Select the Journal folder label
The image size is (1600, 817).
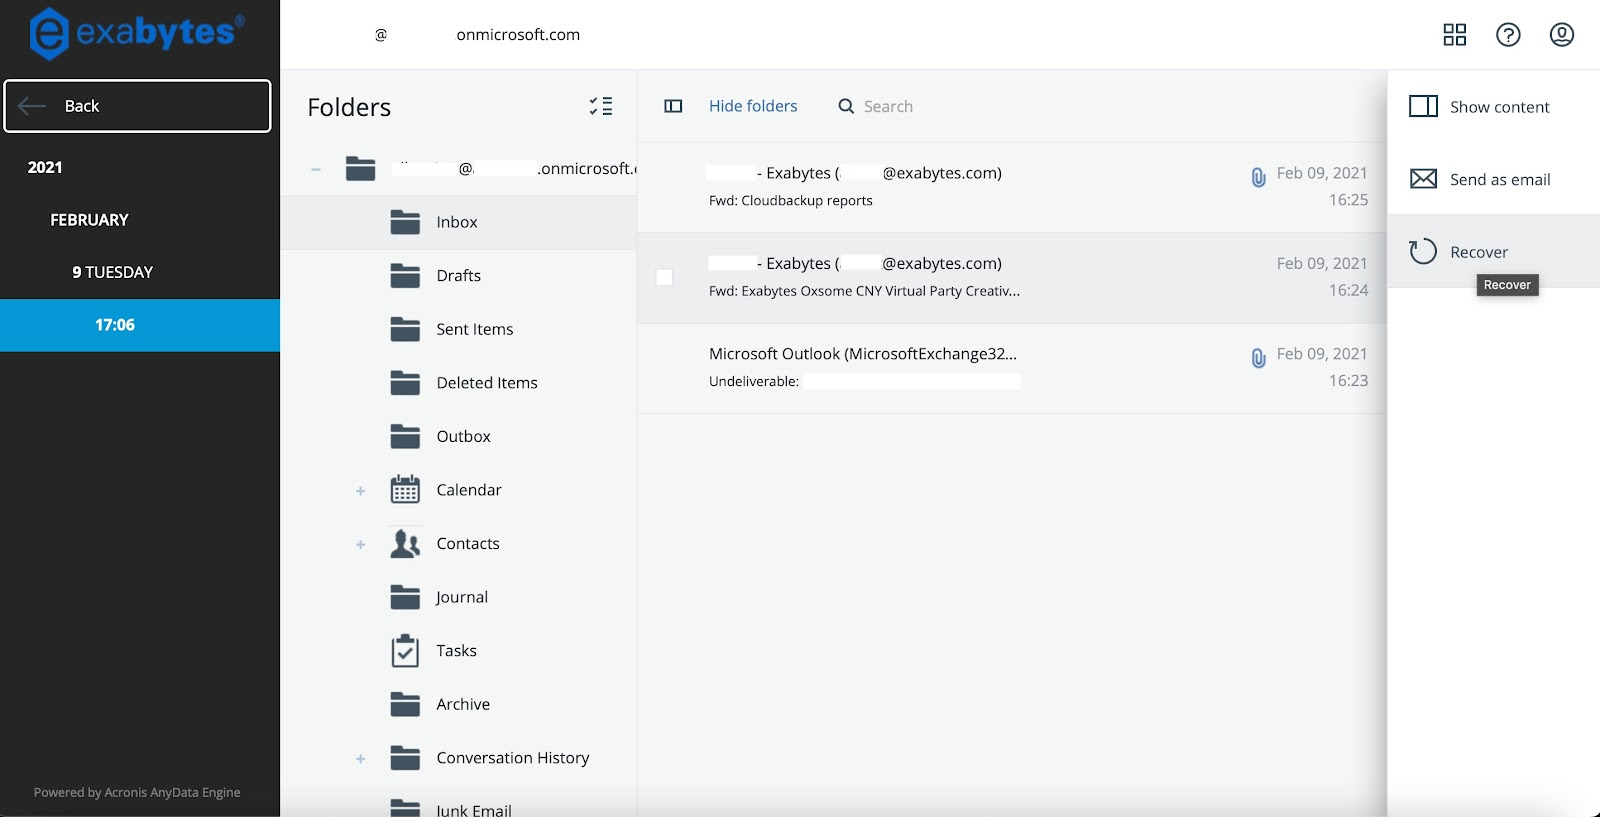462,597
